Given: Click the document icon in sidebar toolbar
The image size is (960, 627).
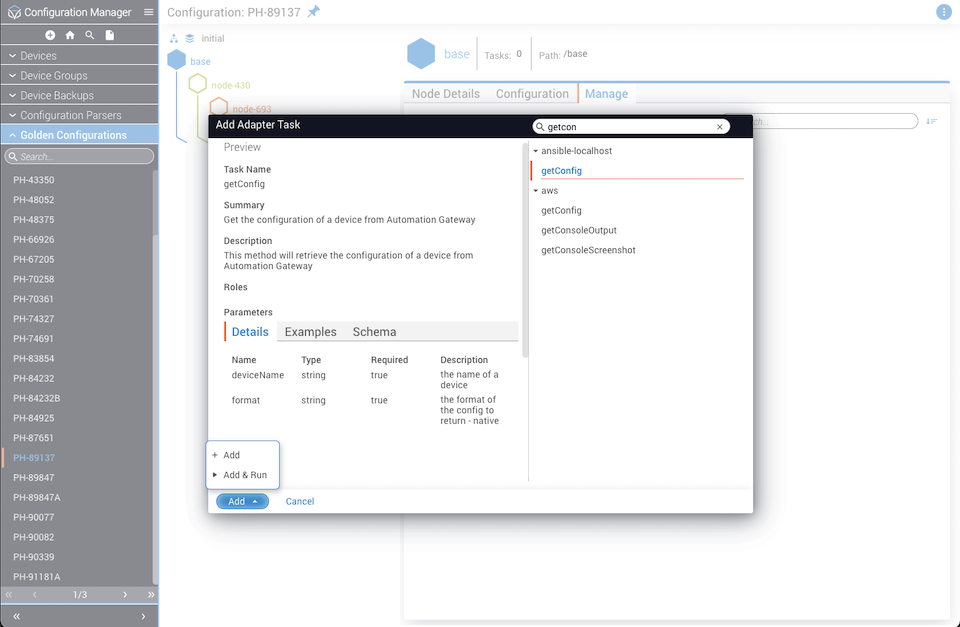Looking at the screenshot, I should point(110,35).
